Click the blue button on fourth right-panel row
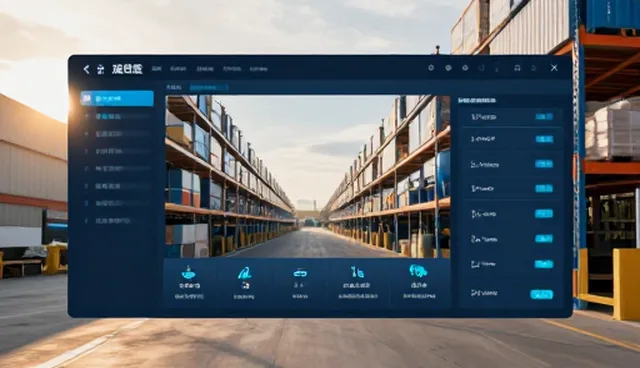The width and height of the screenshot is (640, 368). pyautogui.click(x=544, y=188)
